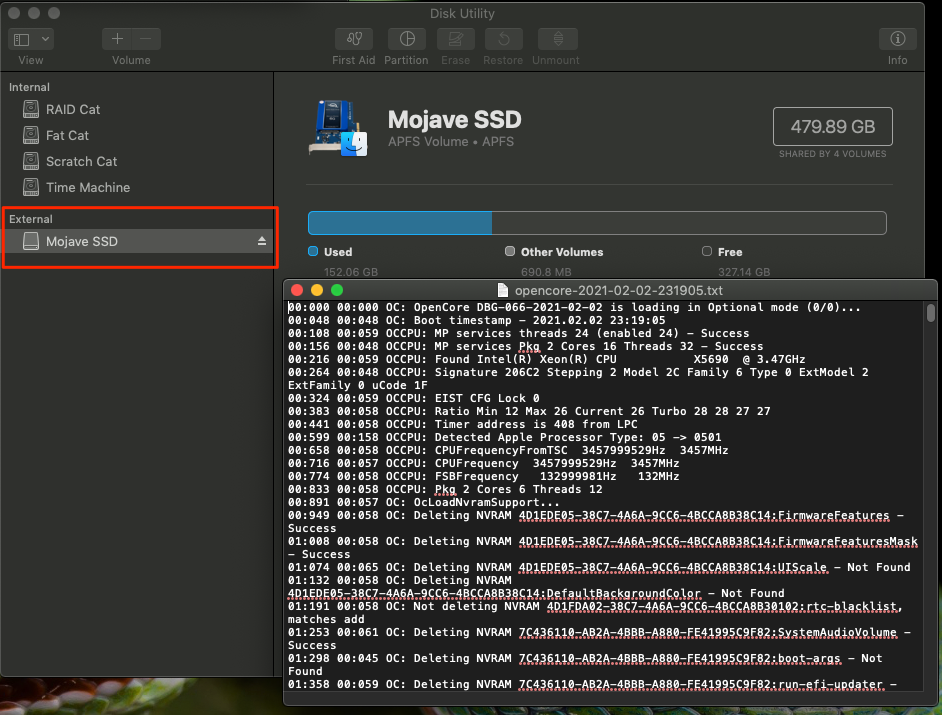This screenshot has height=715, width=942.
Task: Open the View dropdown chevron
Action: tap(45, 40)
